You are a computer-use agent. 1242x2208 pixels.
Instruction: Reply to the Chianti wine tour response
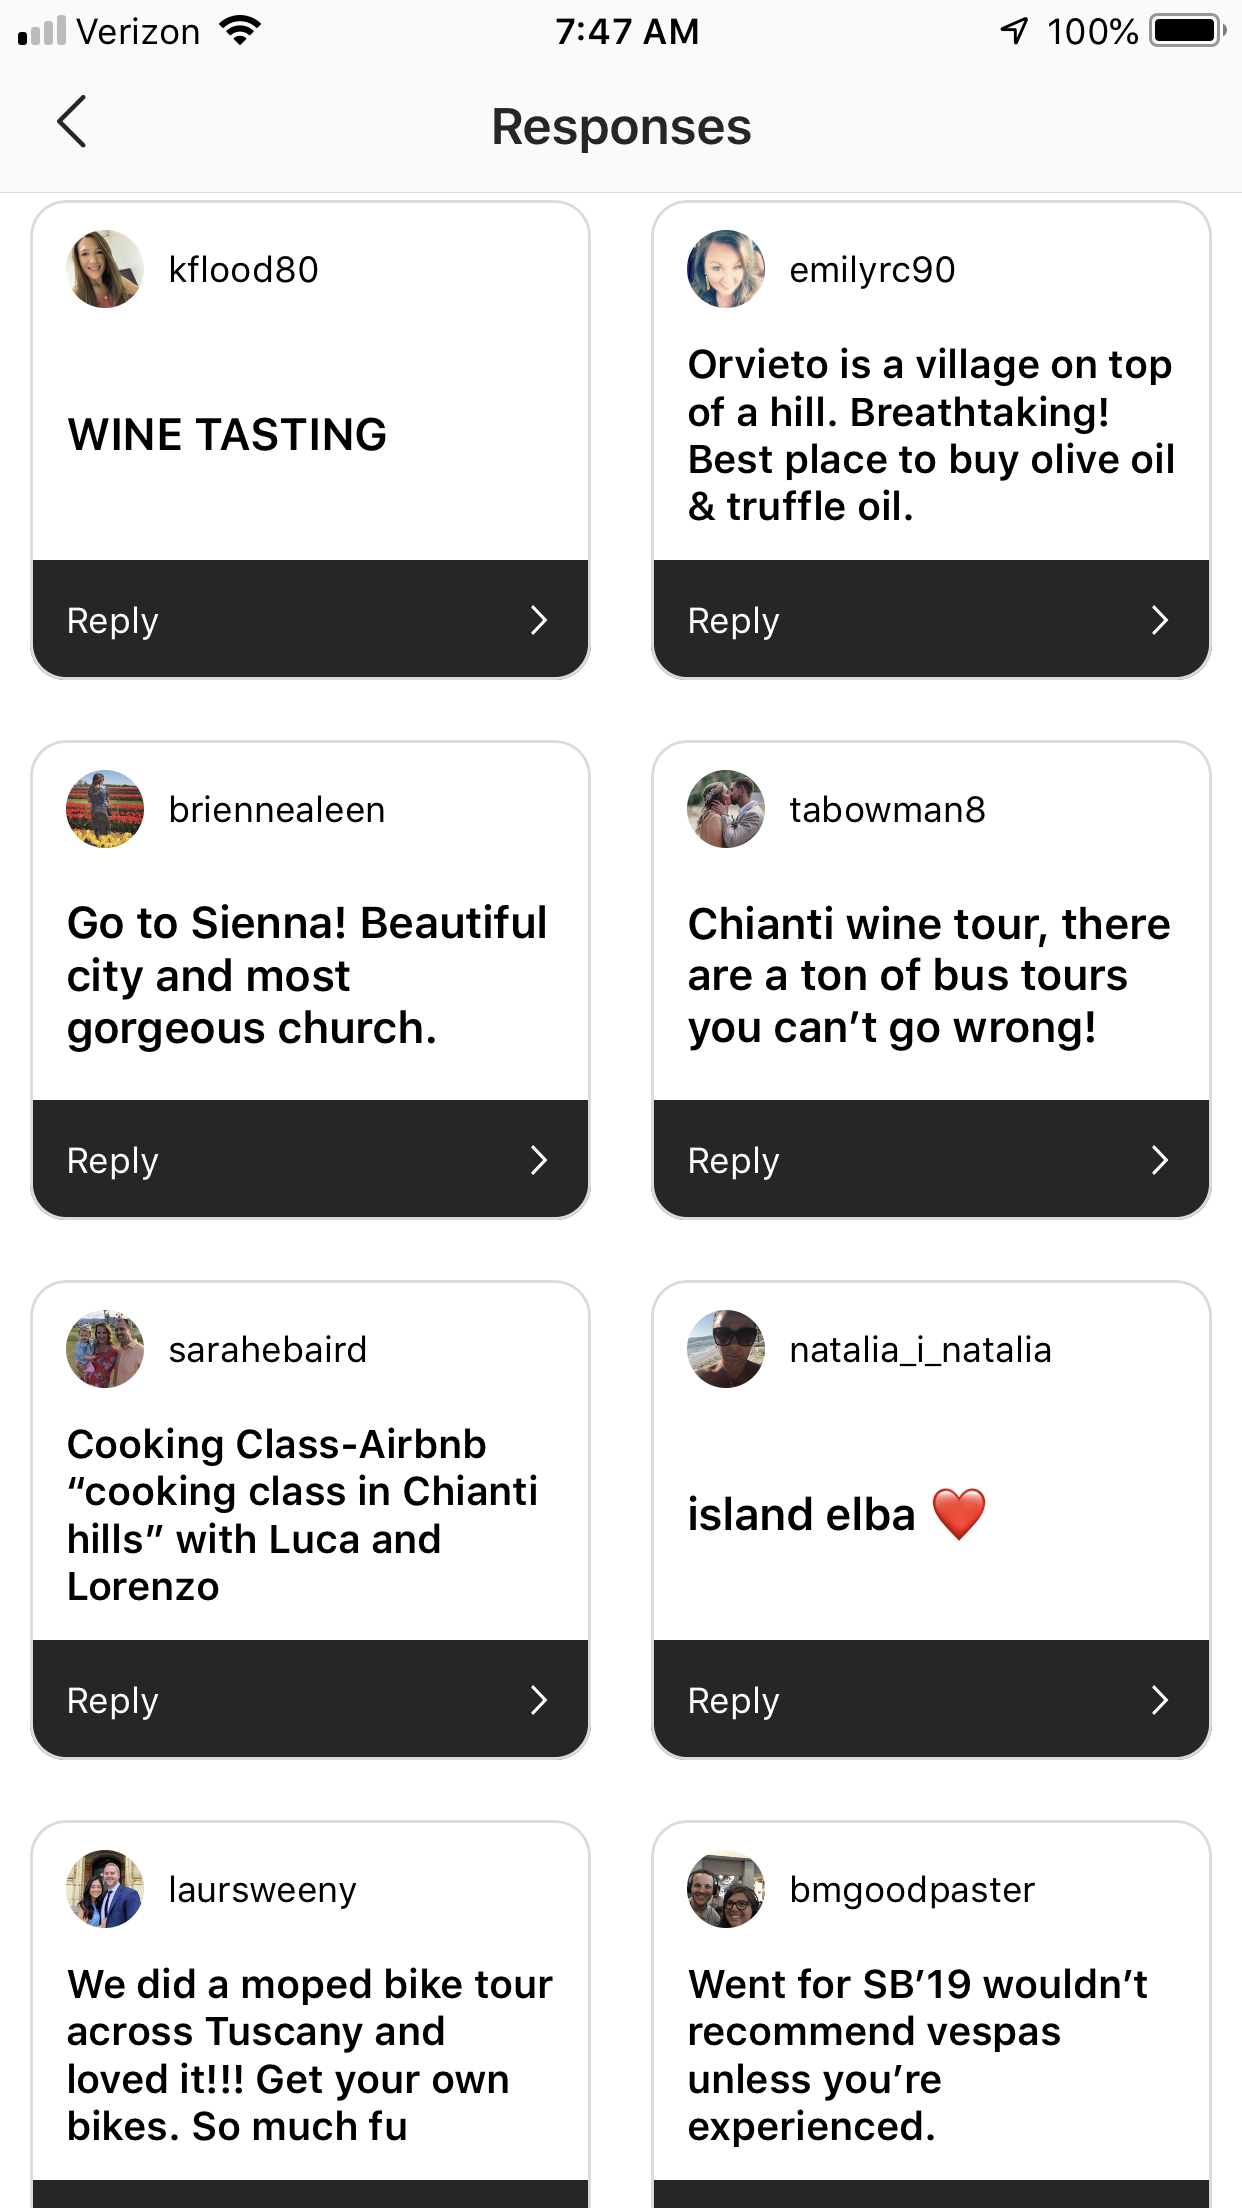[931, 1160]
